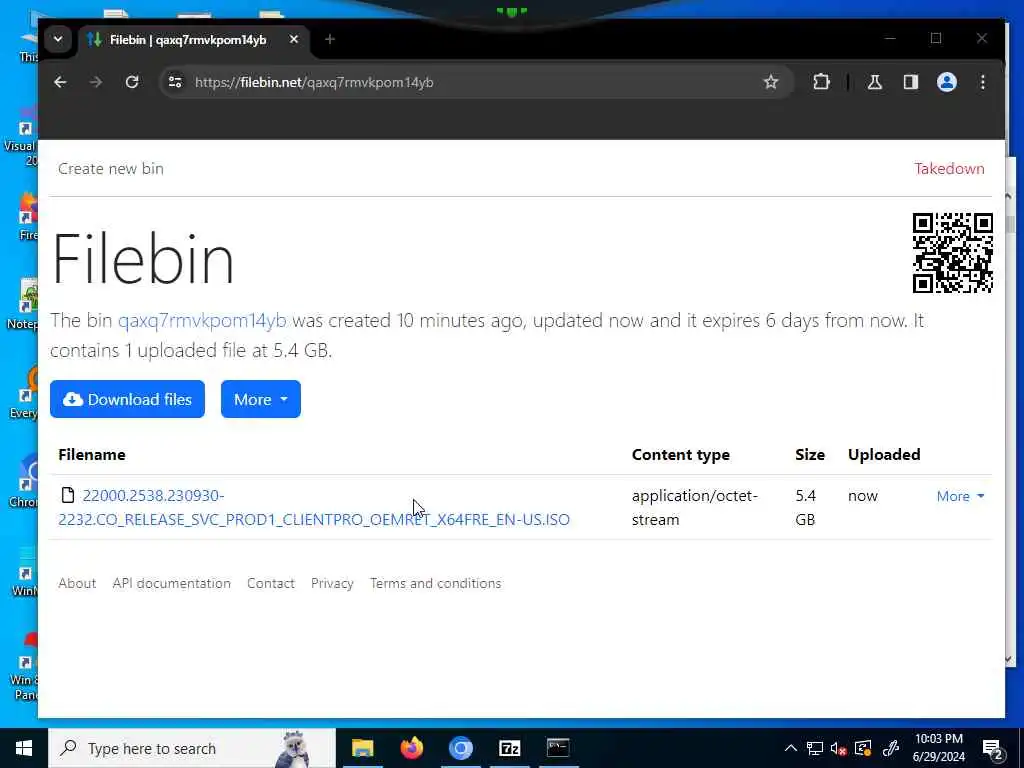The height and width of the screenshot is (768, 1024).
Task: Click the Download files button
Action: coord(127,399)
